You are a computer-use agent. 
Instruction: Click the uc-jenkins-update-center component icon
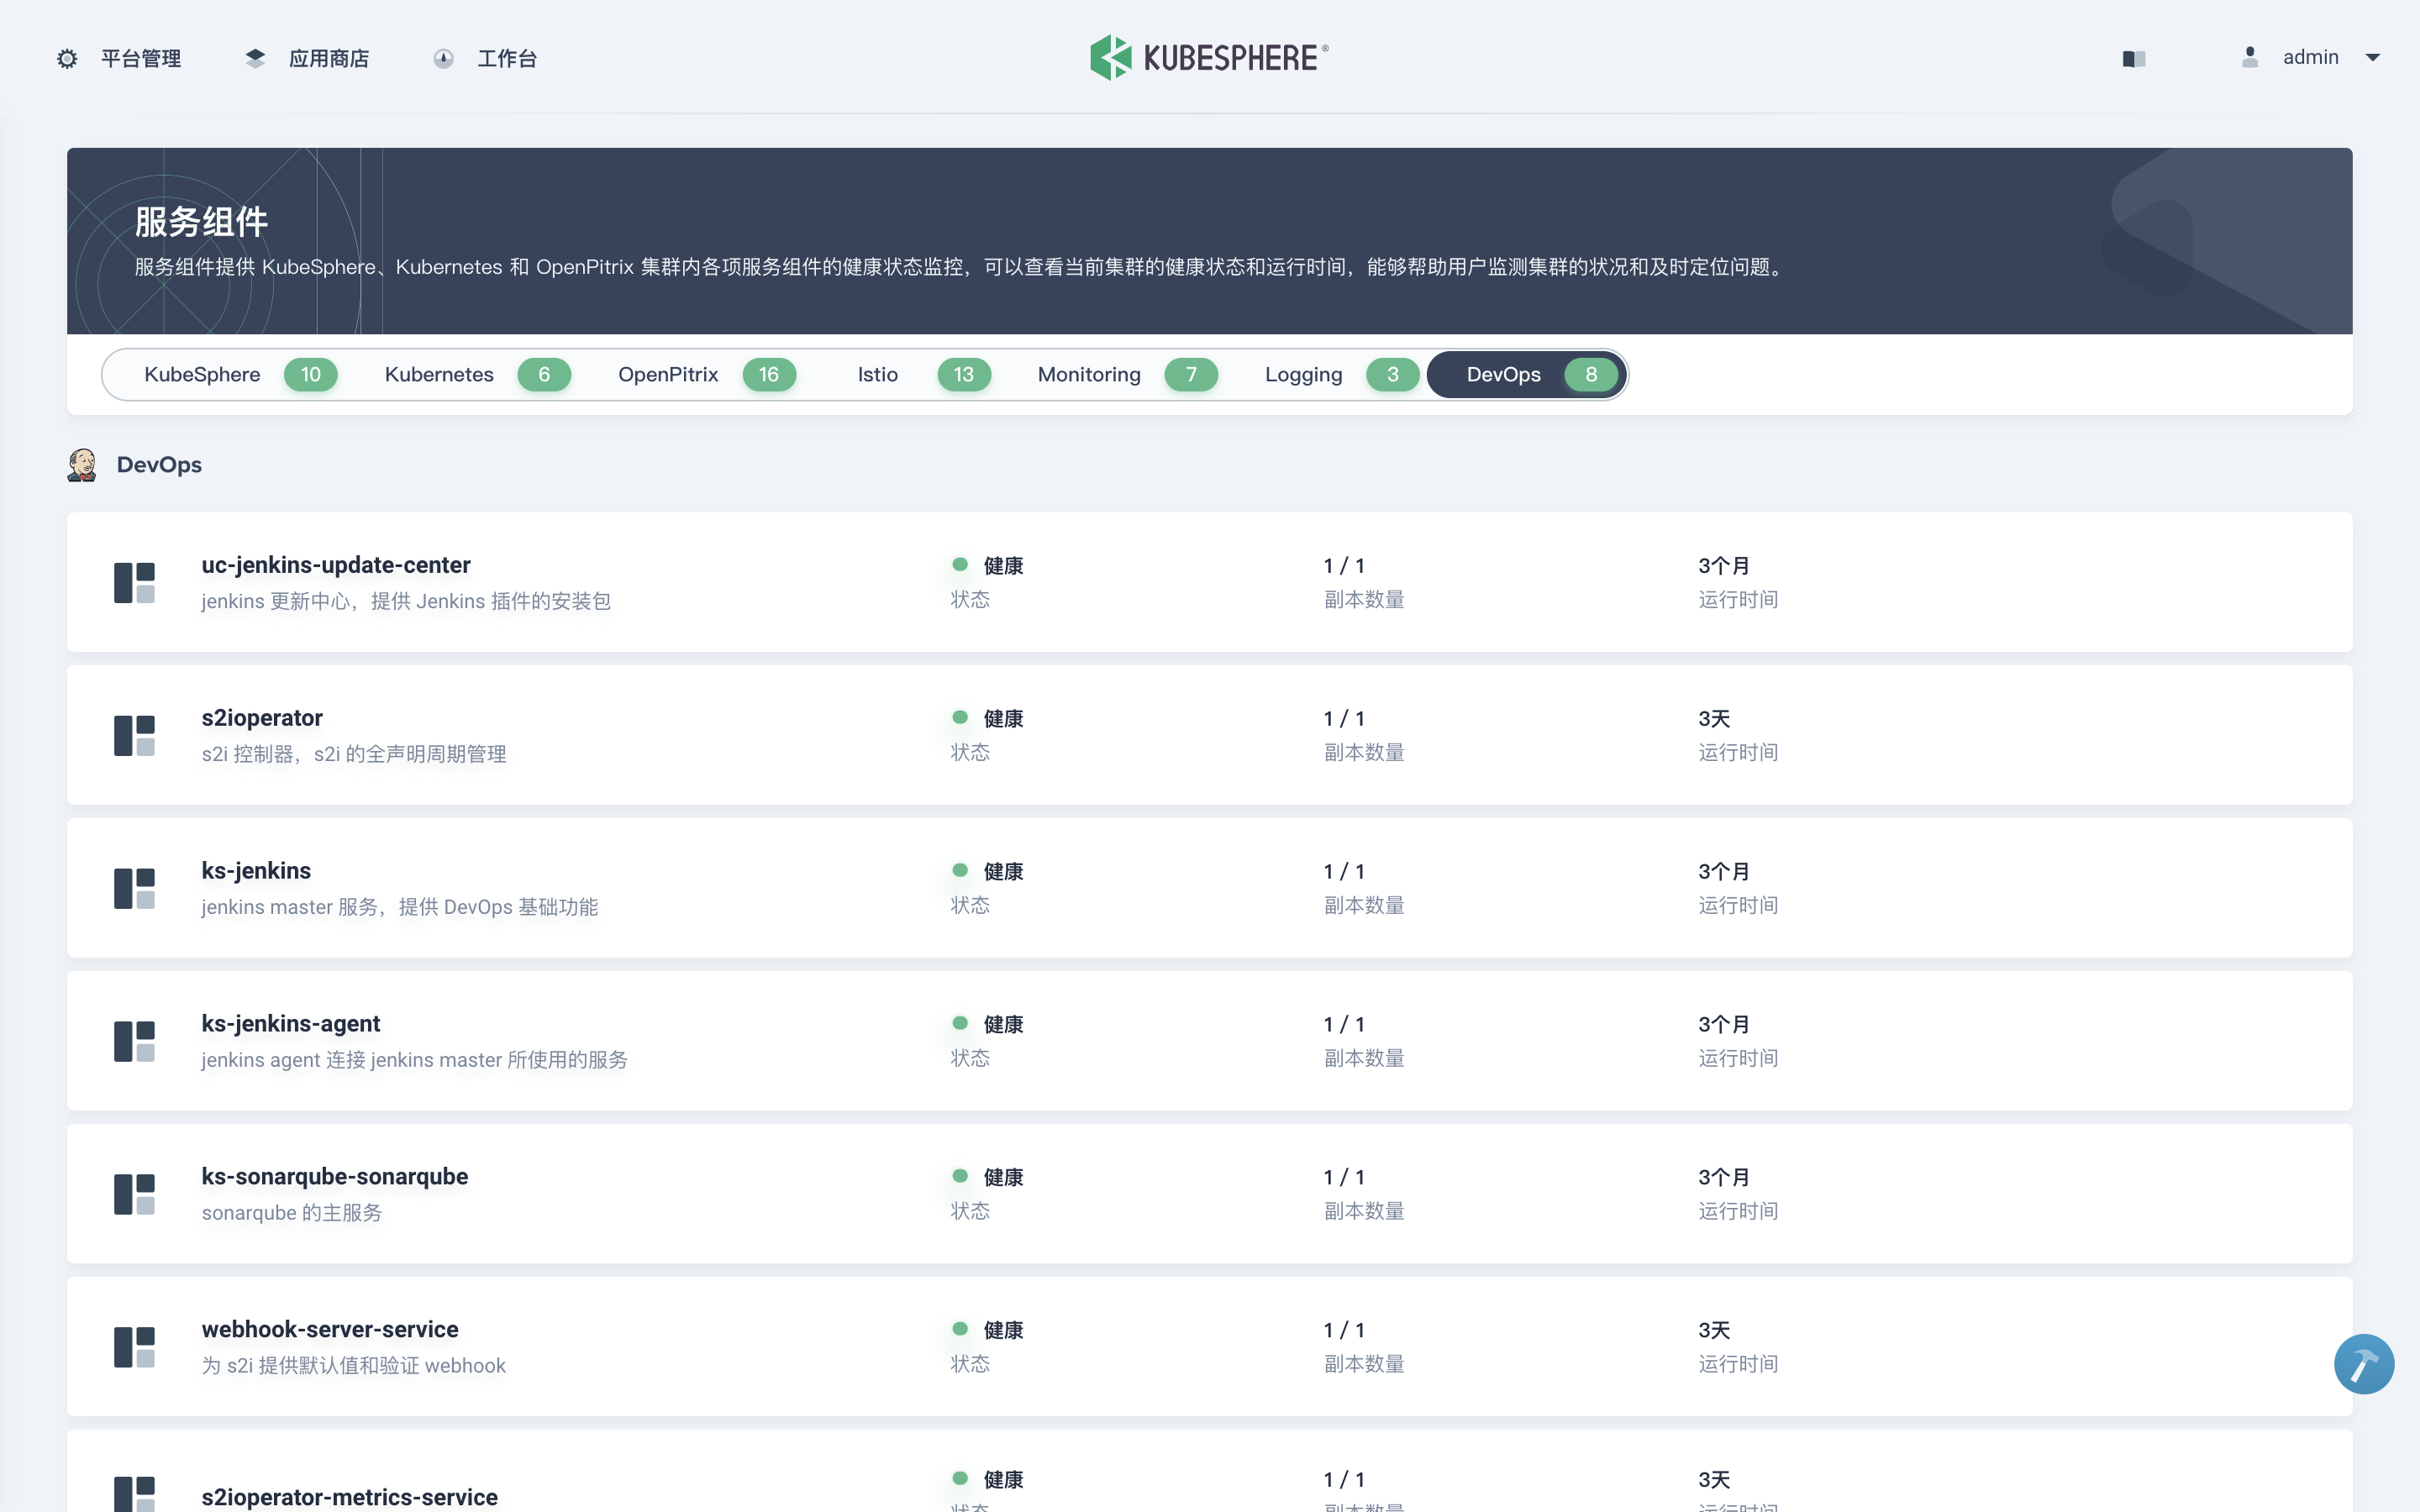click(134, 582)
